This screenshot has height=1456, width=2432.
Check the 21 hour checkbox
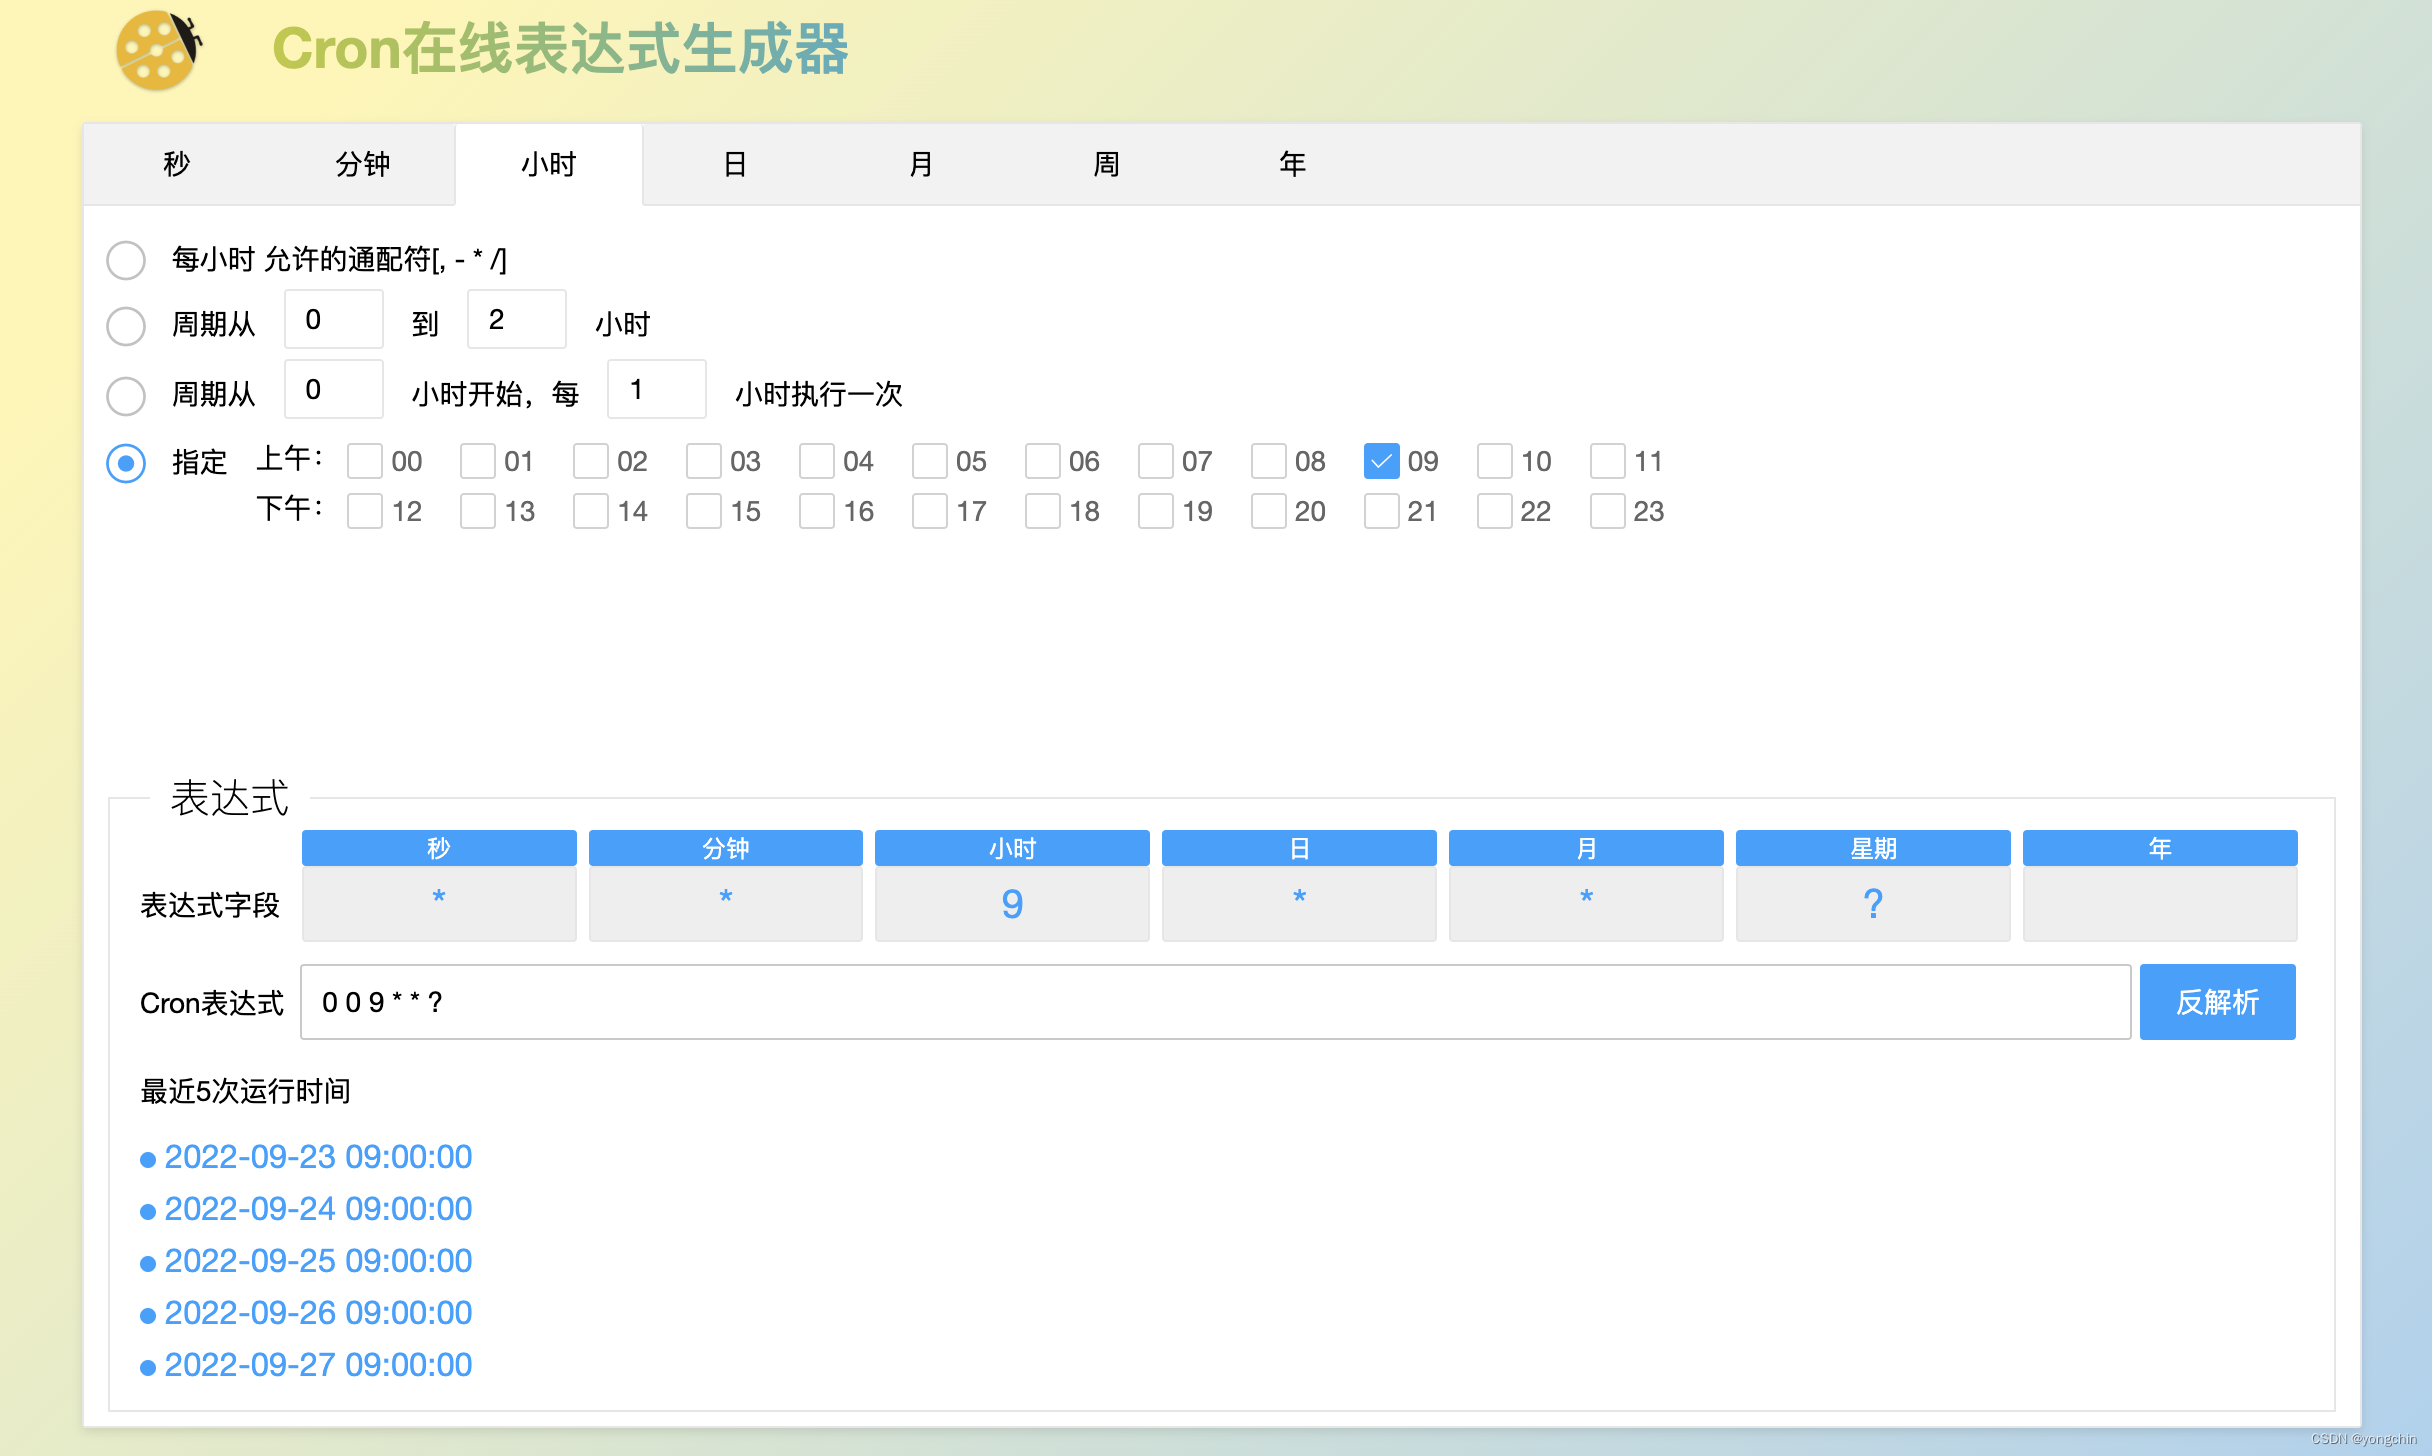click(1382, 511)
